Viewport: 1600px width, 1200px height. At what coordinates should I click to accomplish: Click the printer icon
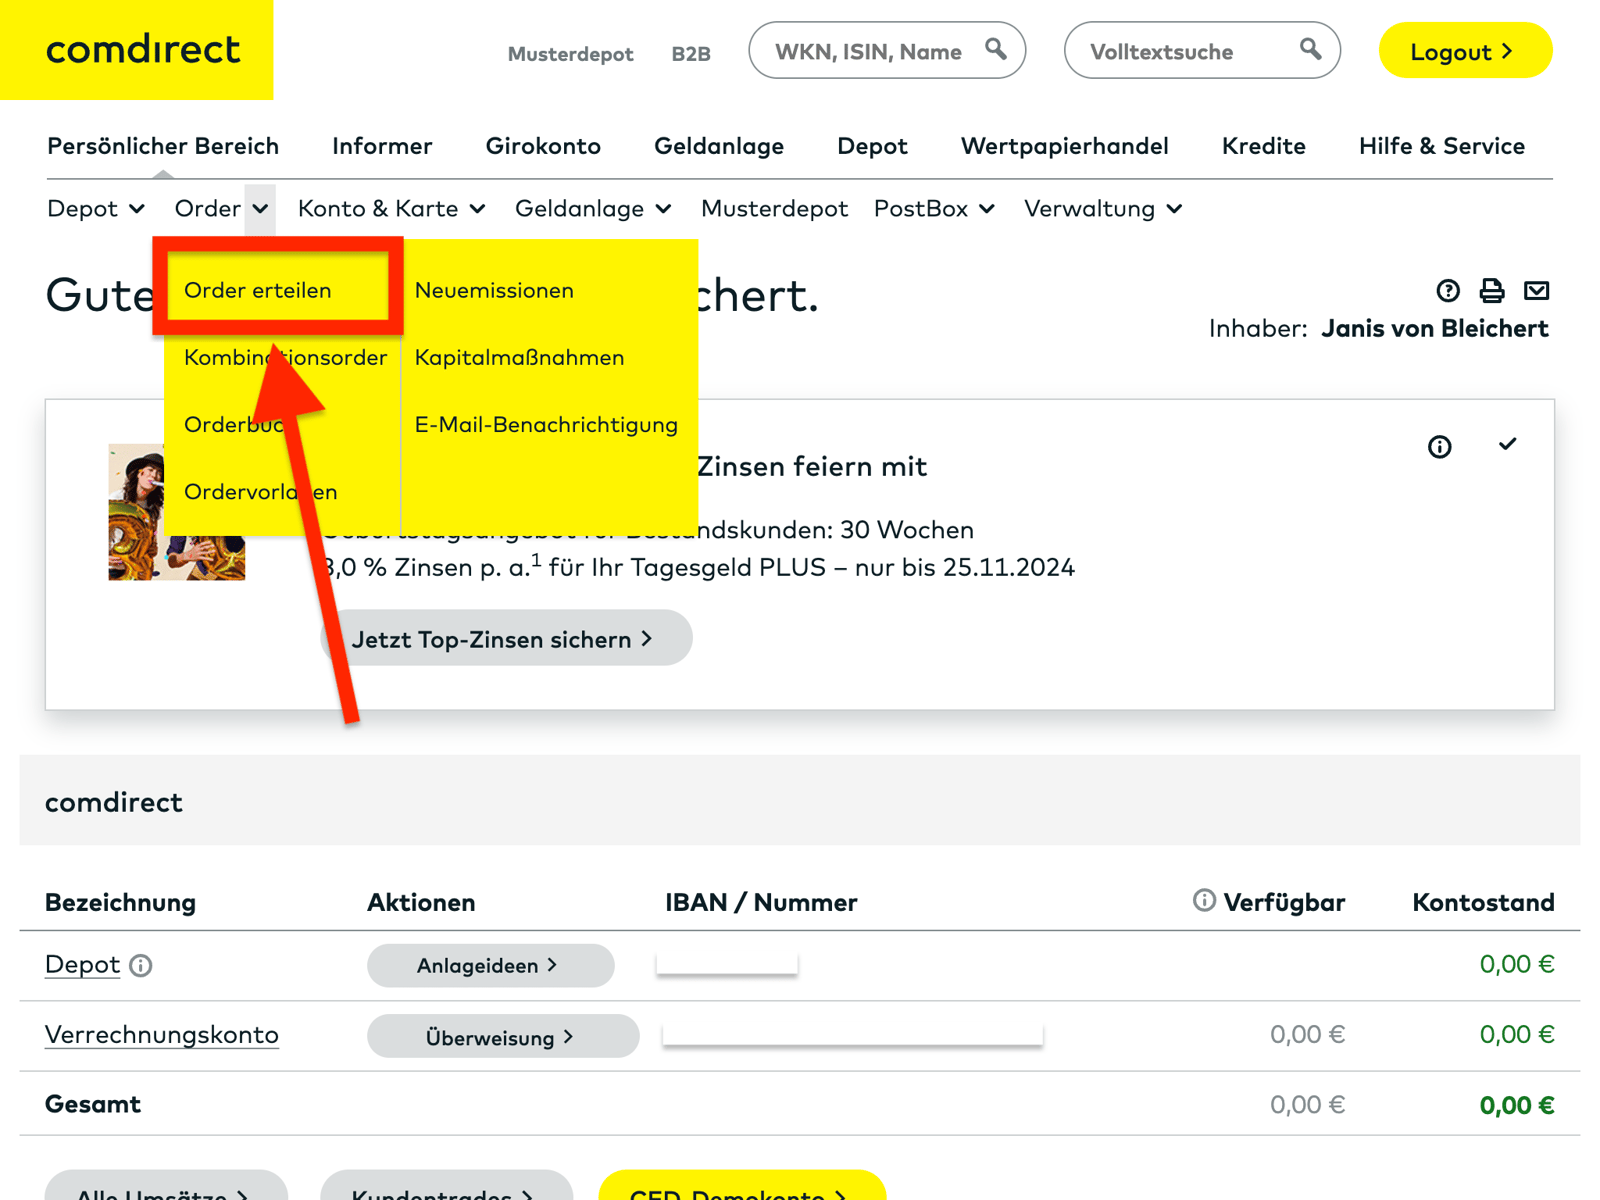tap(1492, 291)
